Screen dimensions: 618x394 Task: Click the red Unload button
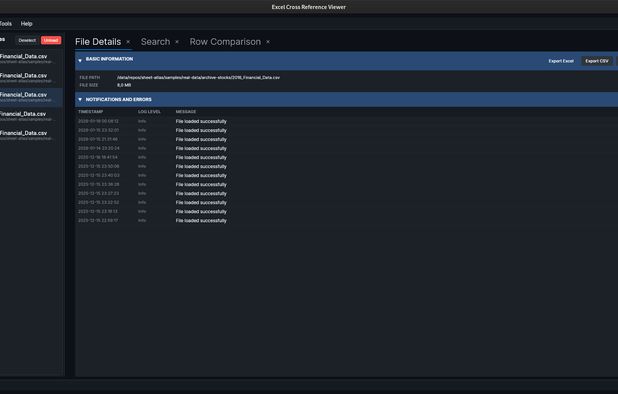click(51, 40)
